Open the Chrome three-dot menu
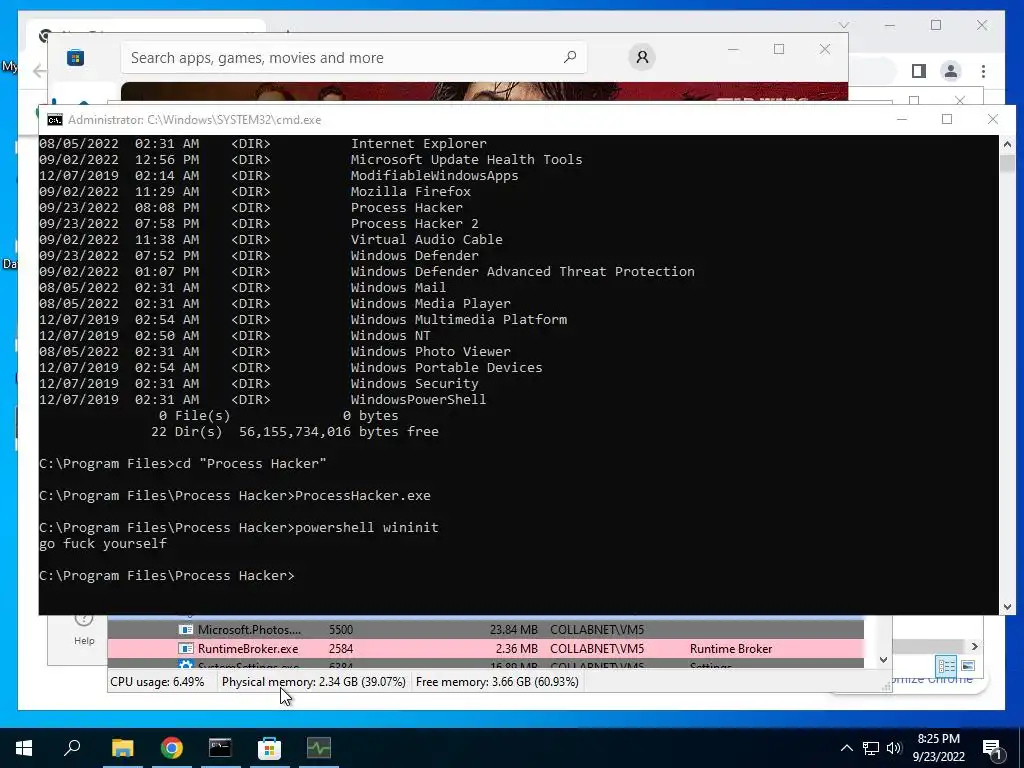1024x768 pixels. [x=983, y=71]
